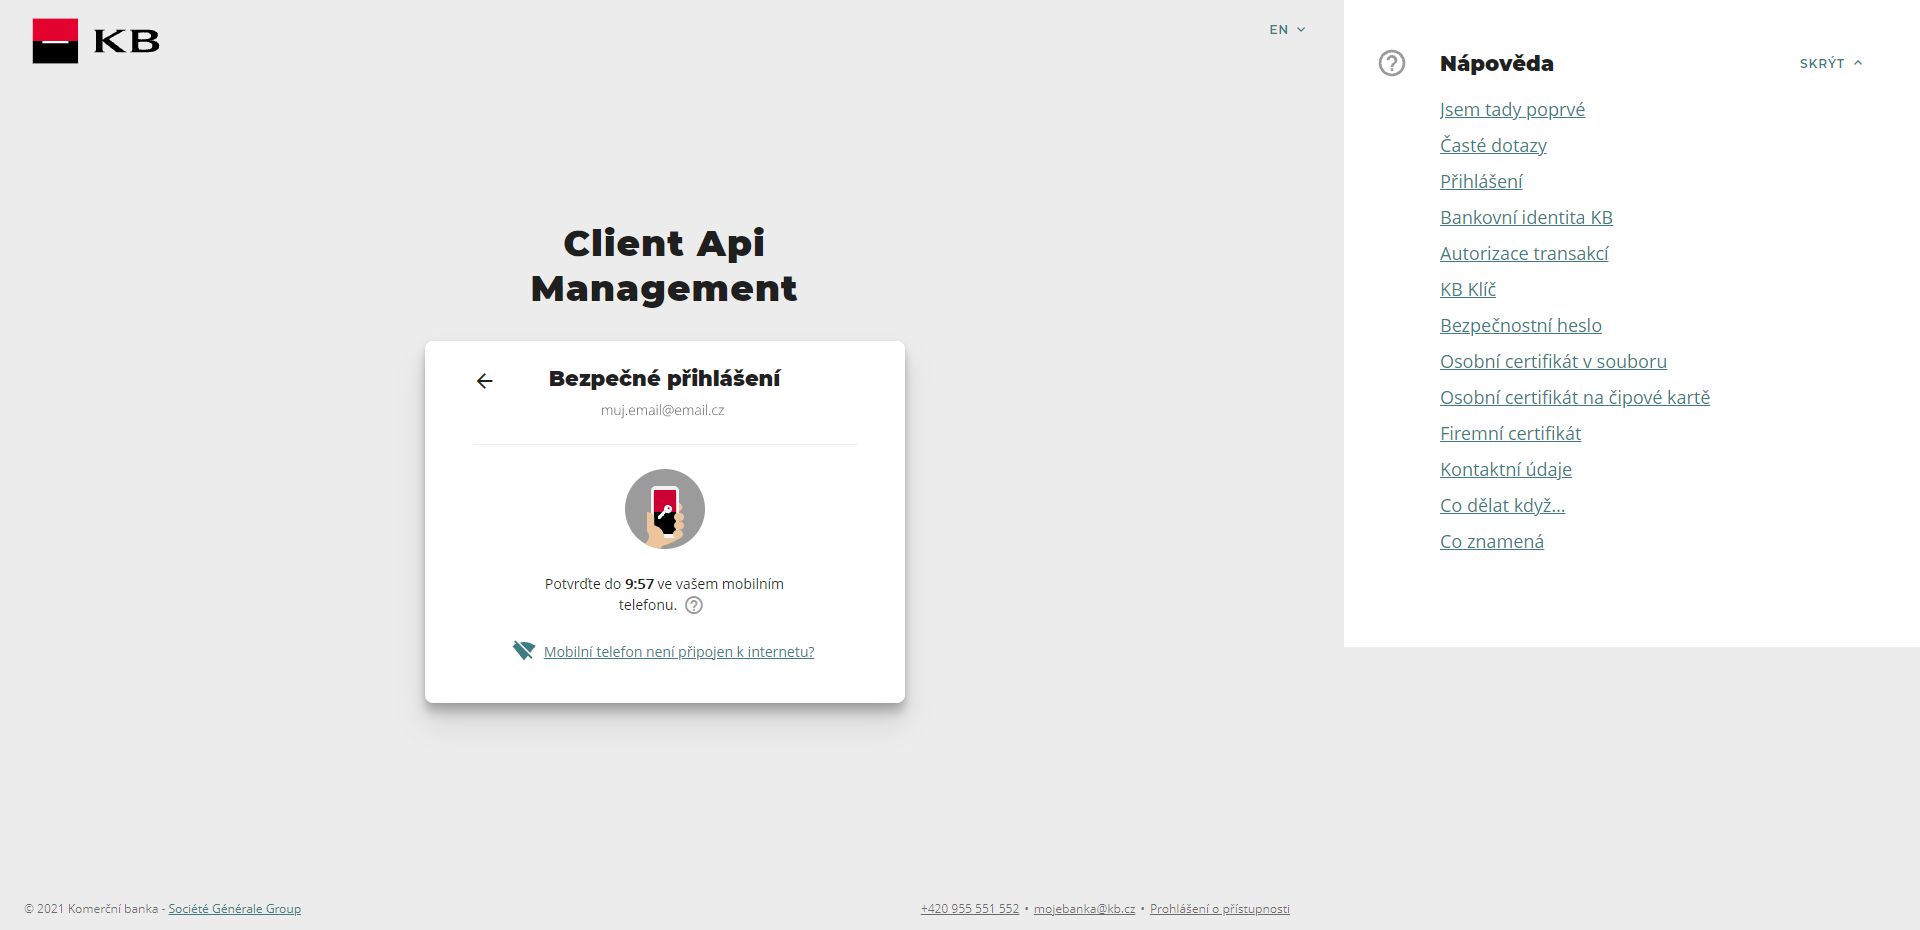The image size is (1920, 930).
Task: Open 'Osobní certifikát v souboru' link
Action: pos(1553,362)
